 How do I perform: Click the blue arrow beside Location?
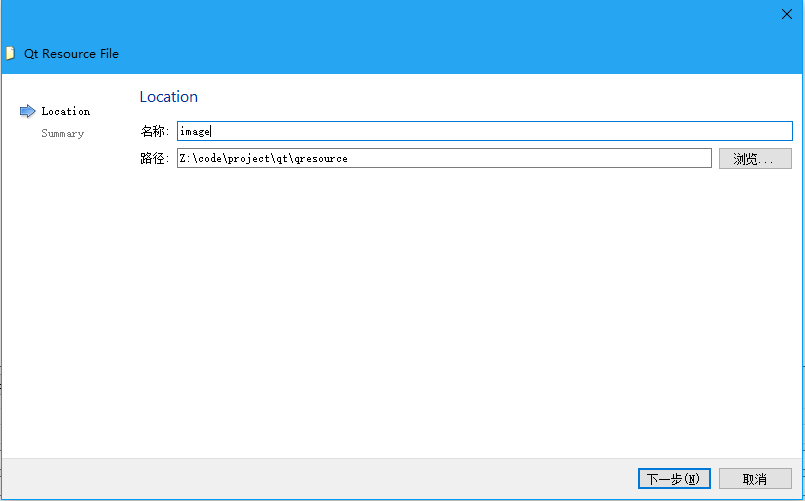coord(27,111)
